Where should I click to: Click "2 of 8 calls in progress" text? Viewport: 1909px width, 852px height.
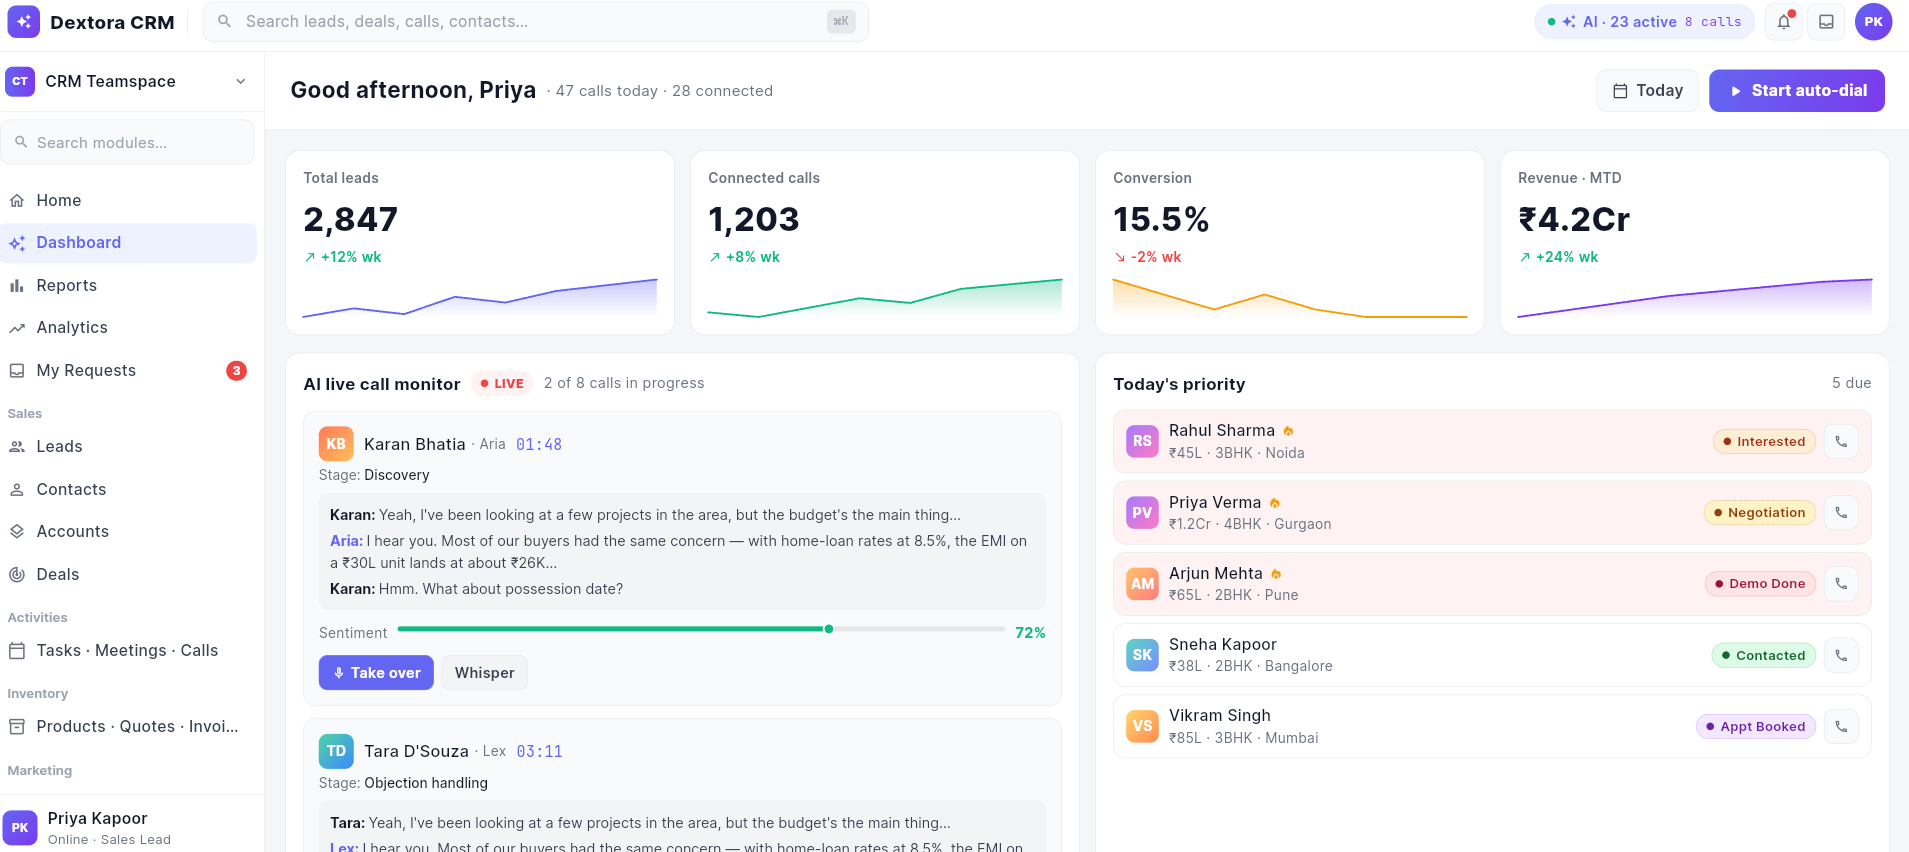coord(624,383)
